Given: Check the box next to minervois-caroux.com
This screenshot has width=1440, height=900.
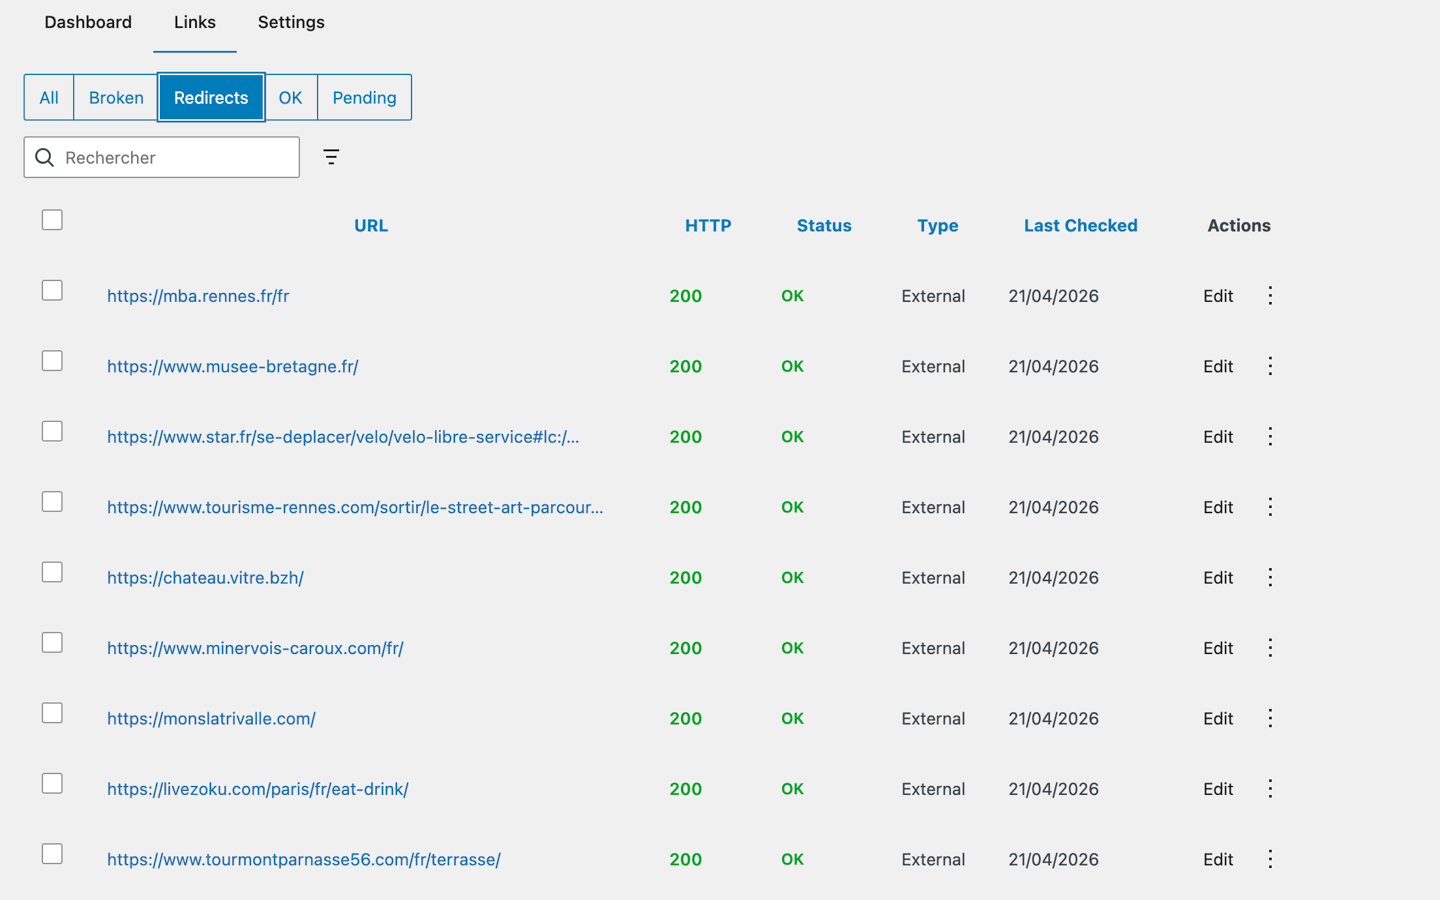Looking at the screenshot, I should tap(52, 642).
